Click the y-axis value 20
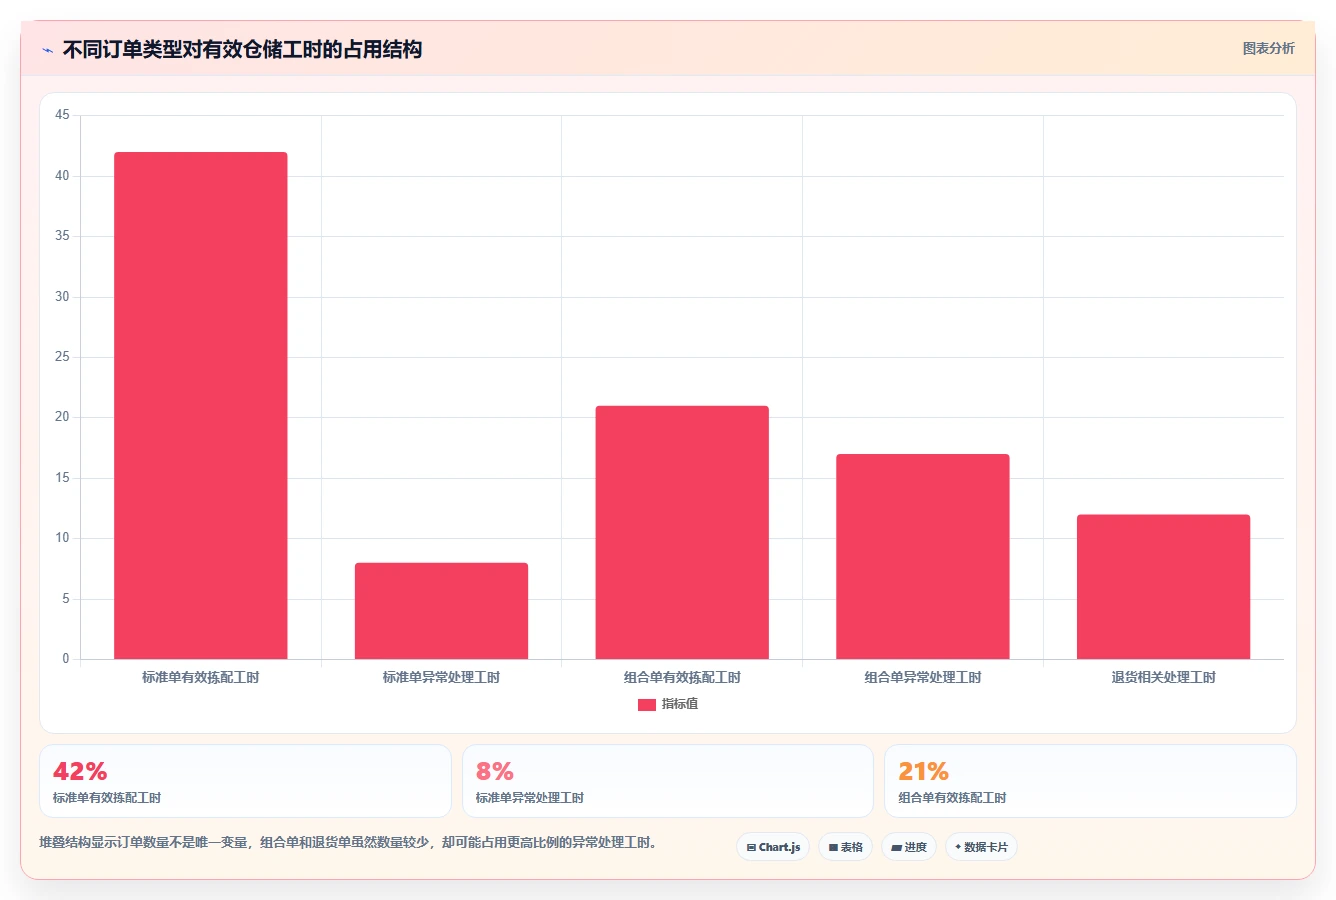1336x900 pixels. 63,417
